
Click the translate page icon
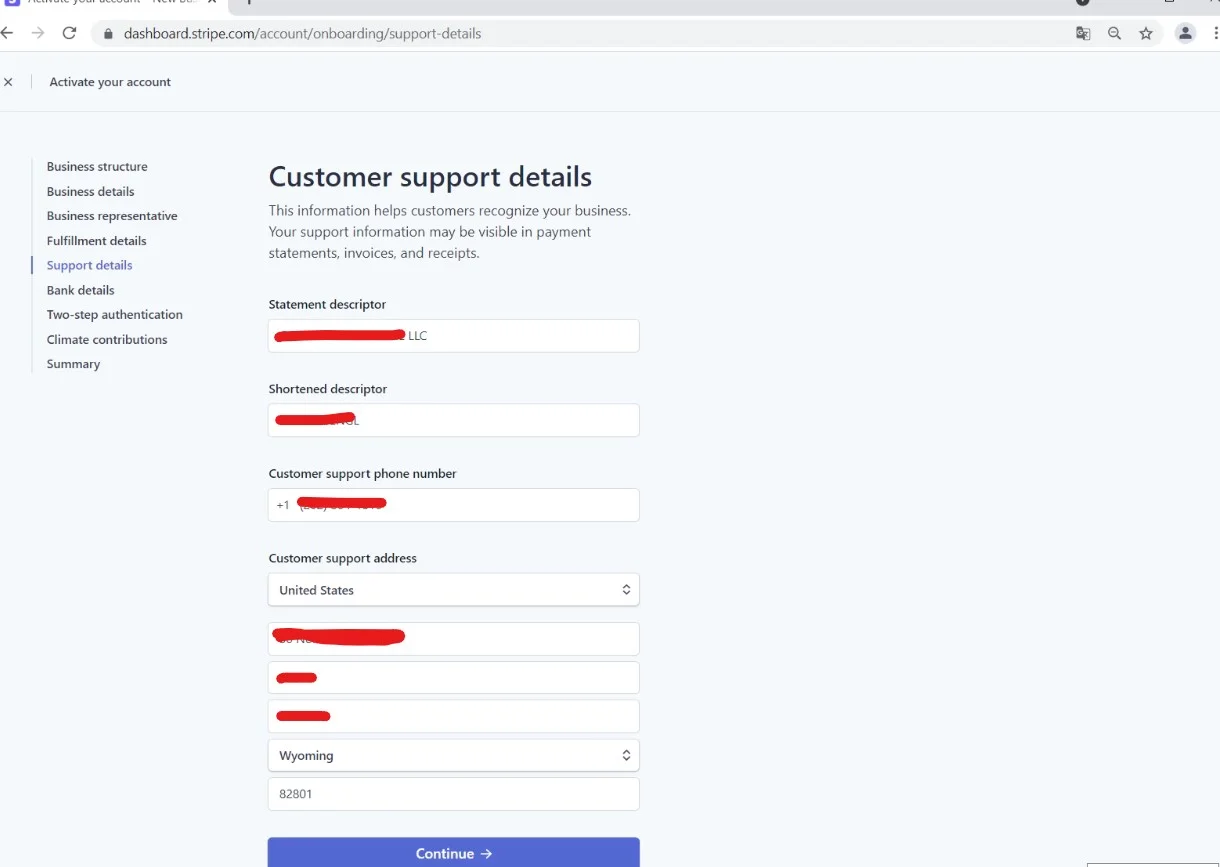click(x=1083, y=33)
